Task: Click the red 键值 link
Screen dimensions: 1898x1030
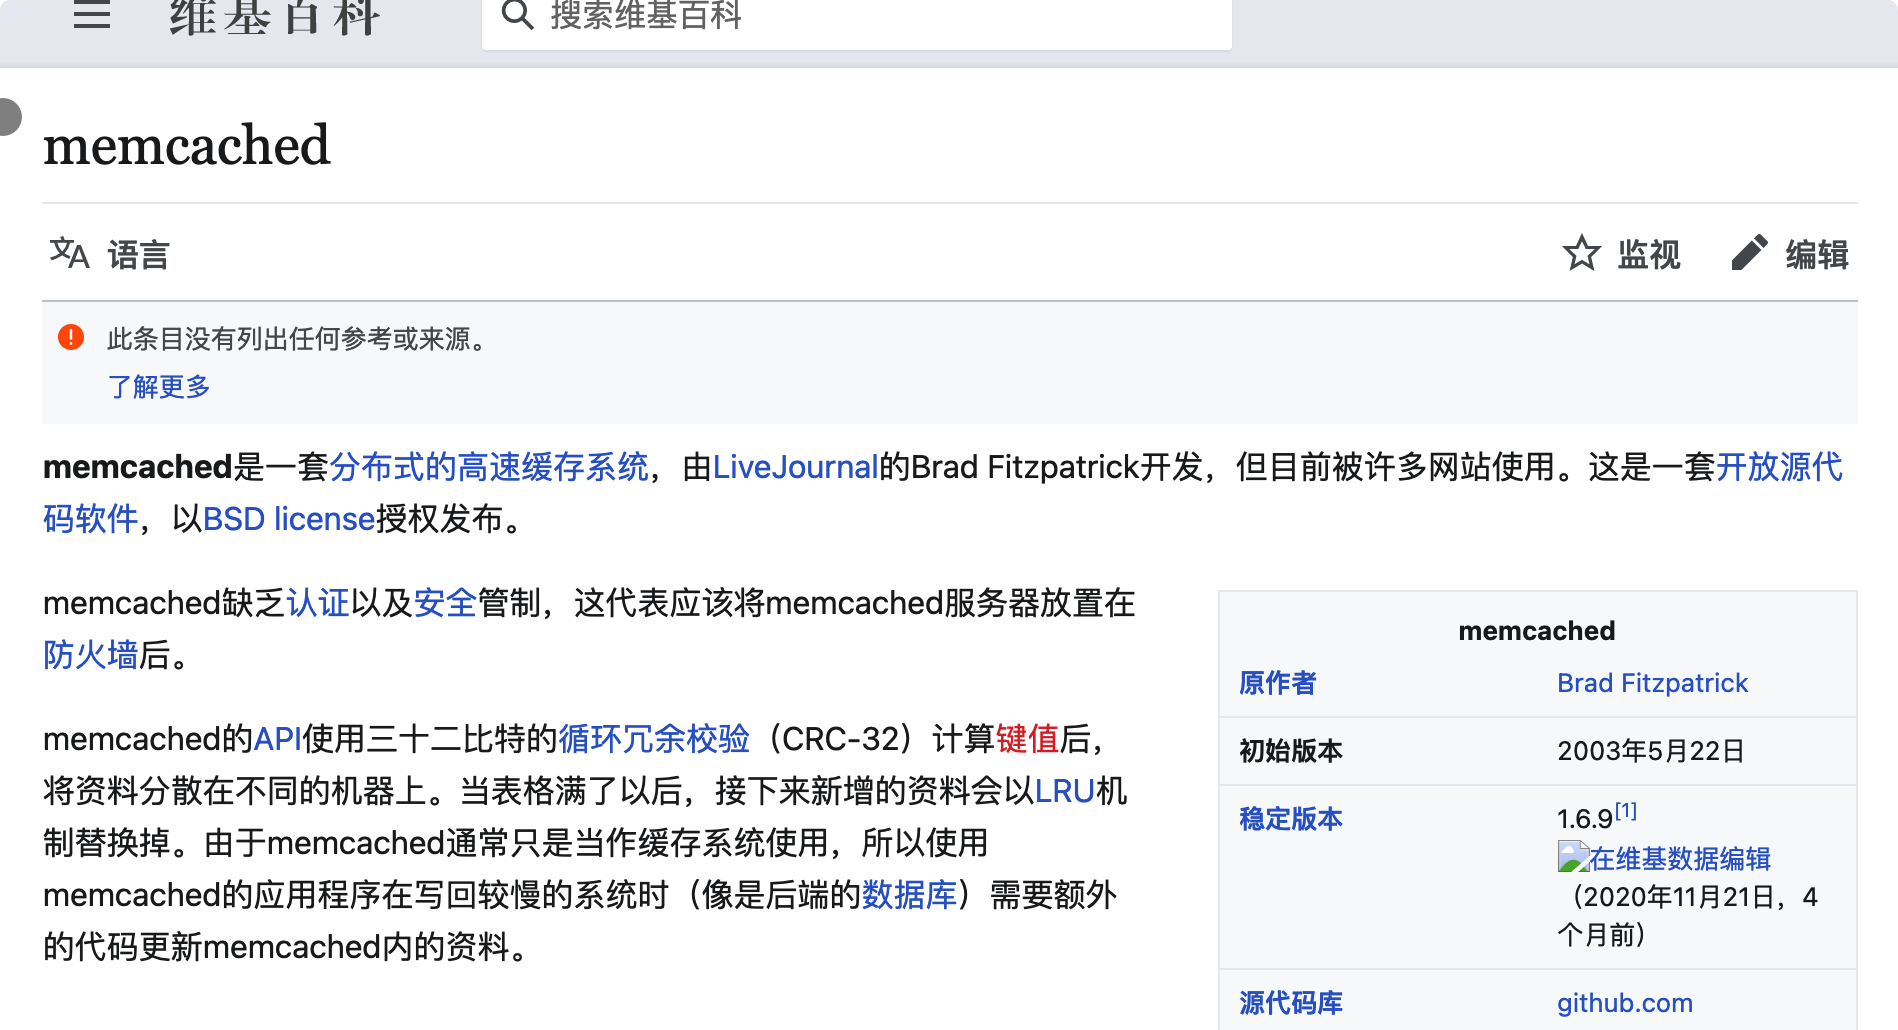Action: [x=1027, y=739]
